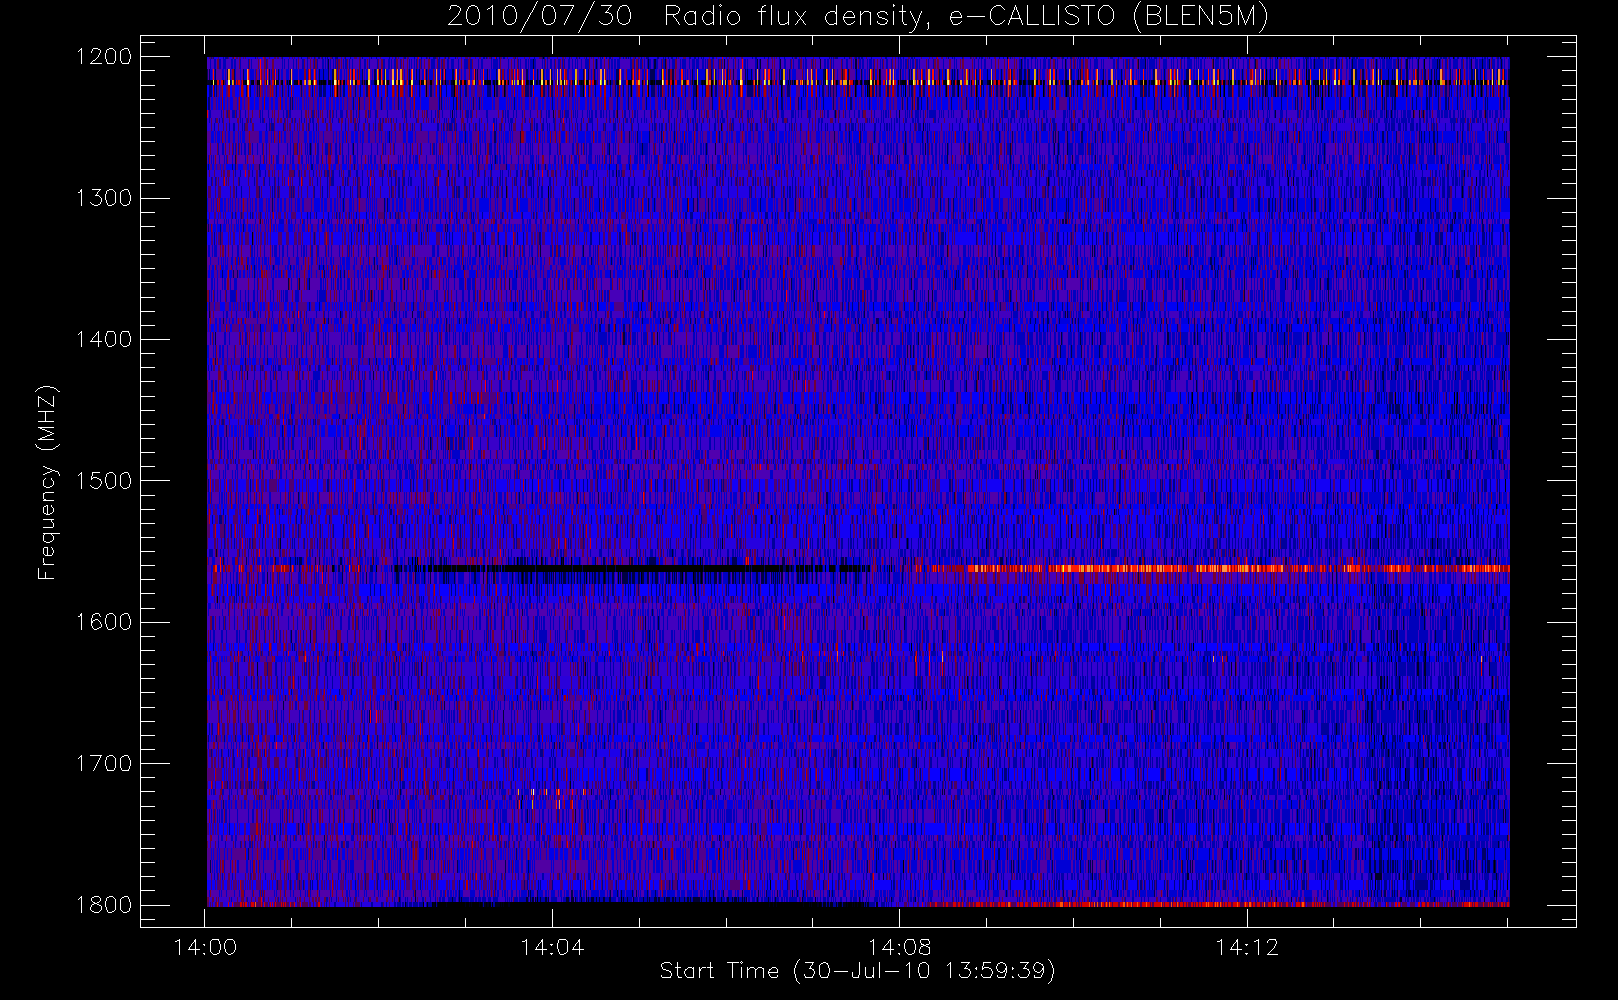This screenshot has width=1618, height=1000.
Task: Click the 14:04 time tick label
Action: click(x=552, y=947)
